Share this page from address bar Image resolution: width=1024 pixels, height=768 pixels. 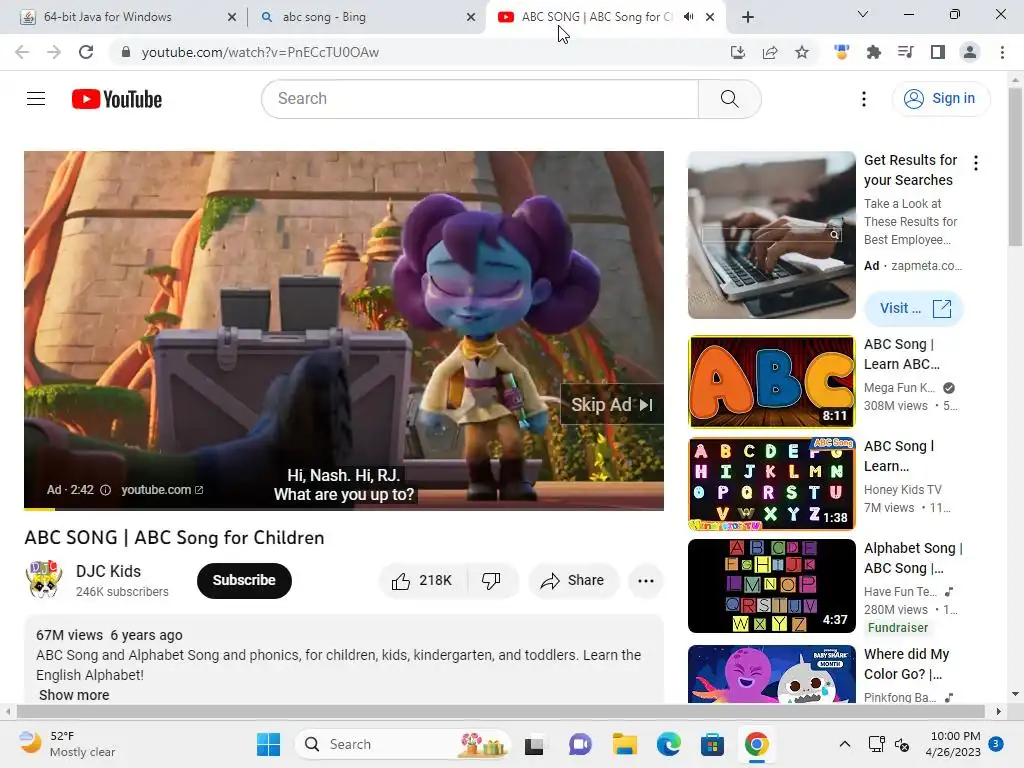[x=770, y=52]
